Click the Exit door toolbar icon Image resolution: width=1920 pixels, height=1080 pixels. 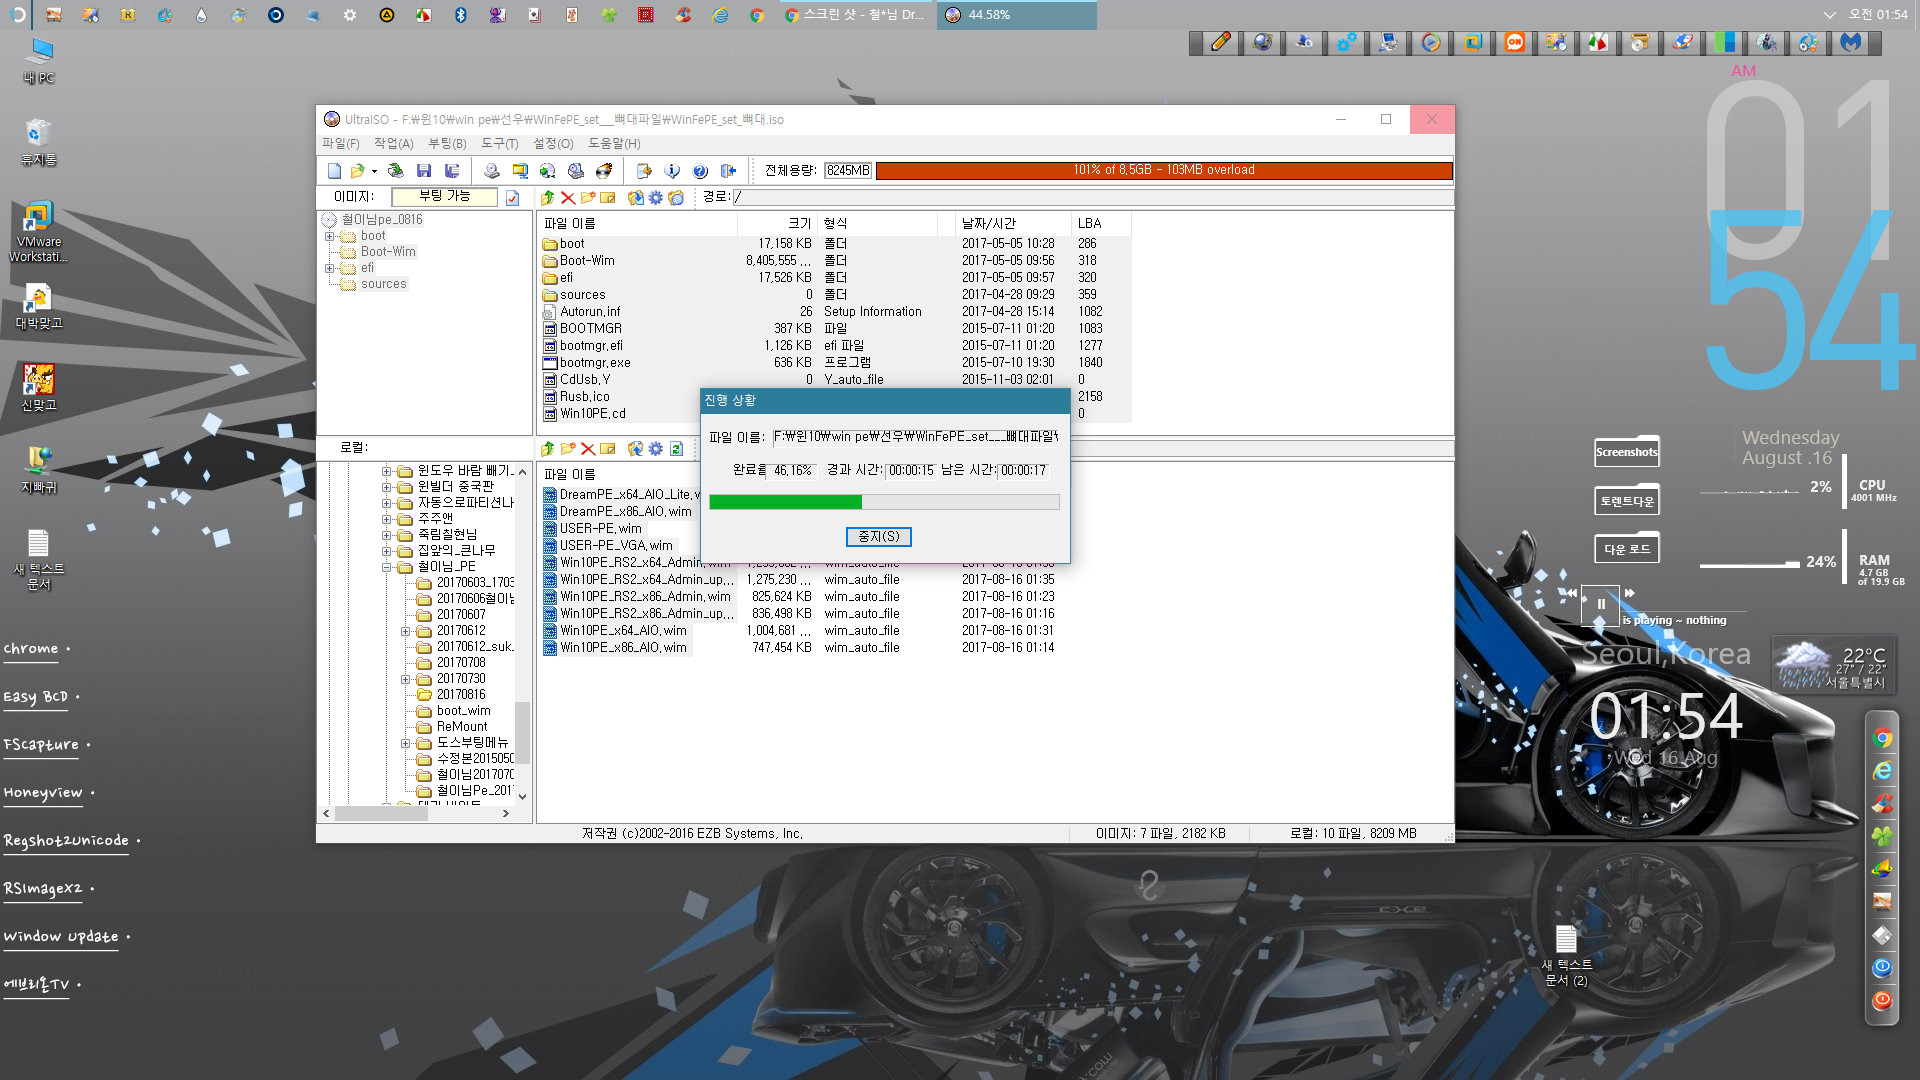click(728, 171)
